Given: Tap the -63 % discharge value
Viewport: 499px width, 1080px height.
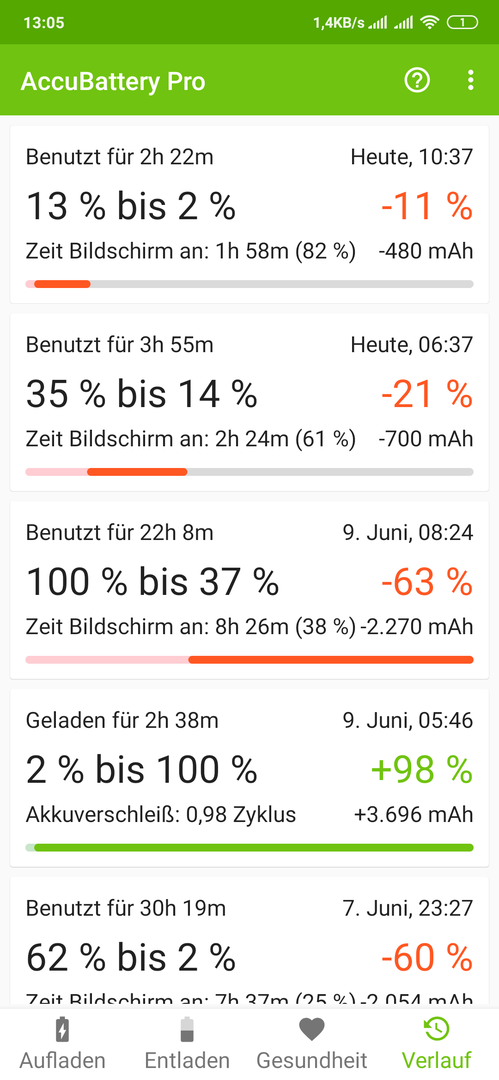Looking at the screenshot, I should tap(427, 583).
